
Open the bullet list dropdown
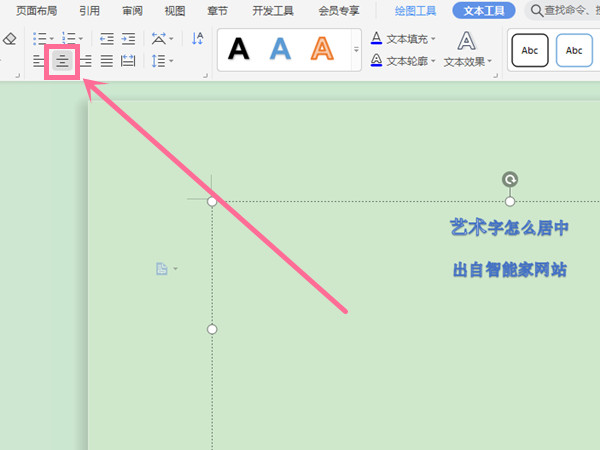[x=53, y=39]
